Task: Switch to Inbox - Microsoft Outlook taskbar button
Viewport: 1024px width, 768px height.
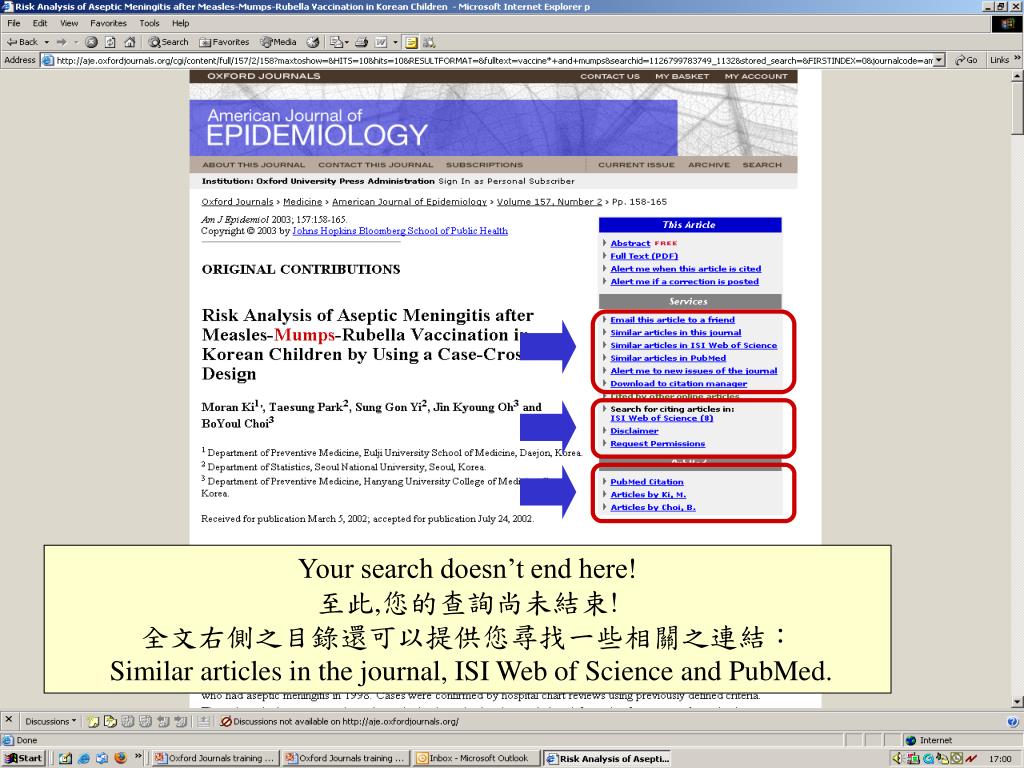Action: (475, 758)
